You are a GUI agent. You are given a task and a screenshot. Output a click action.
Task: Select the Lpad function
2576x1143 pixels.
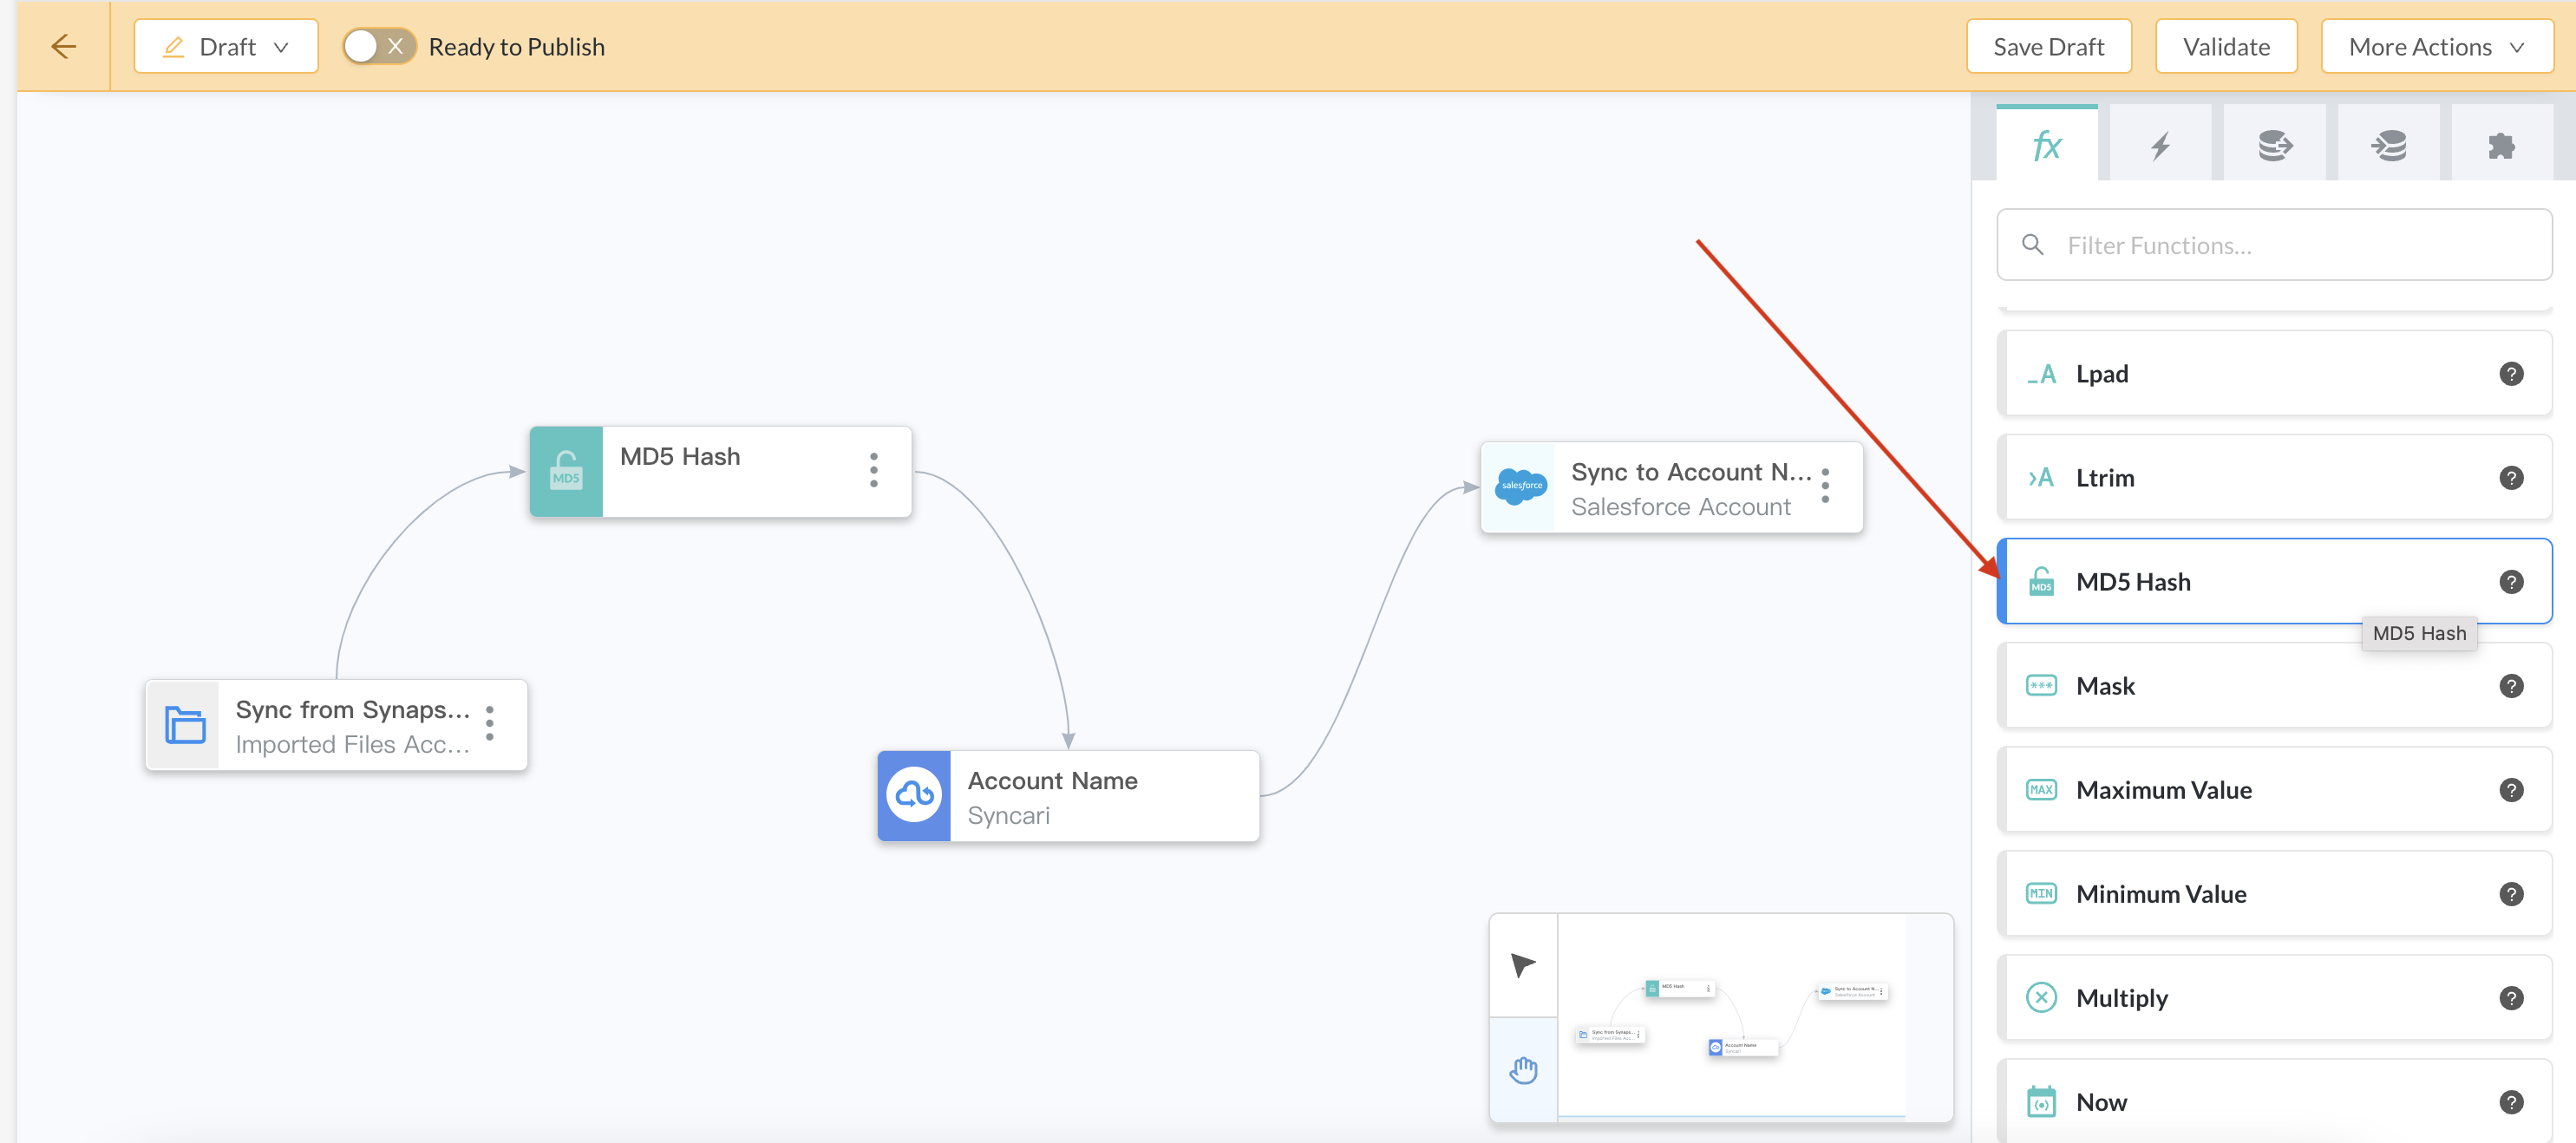(x=2274, y=374)
